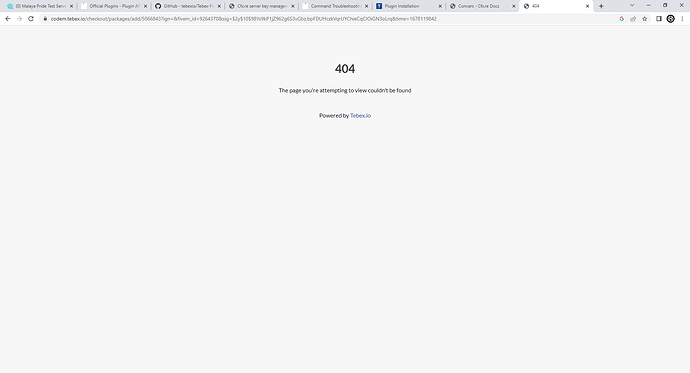Open the browser side panel
The height and width of the screenshot is (373, 690).
pos(659,19)
